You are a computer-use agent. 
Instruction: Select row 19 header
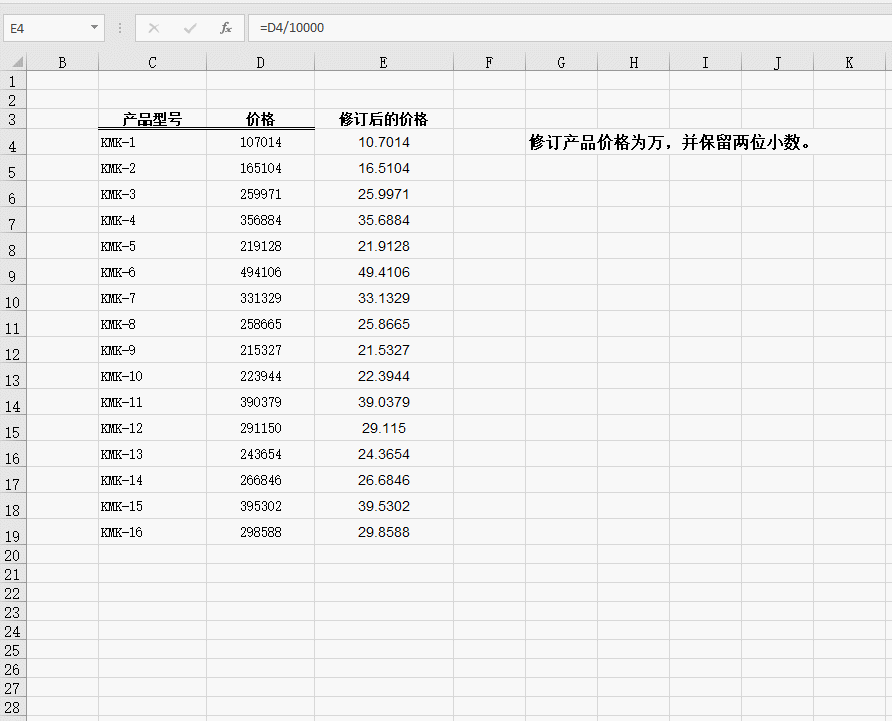click(12, 532)
